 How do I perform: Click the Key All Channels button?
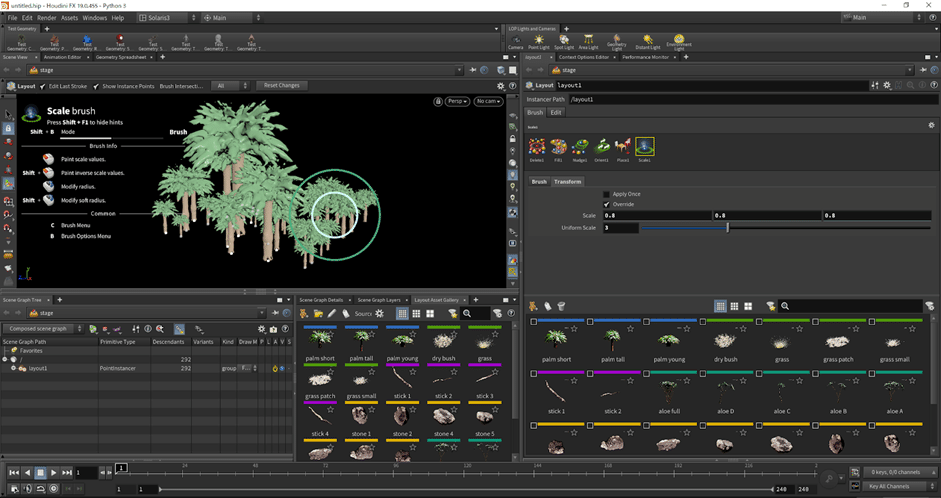(888, 486)
